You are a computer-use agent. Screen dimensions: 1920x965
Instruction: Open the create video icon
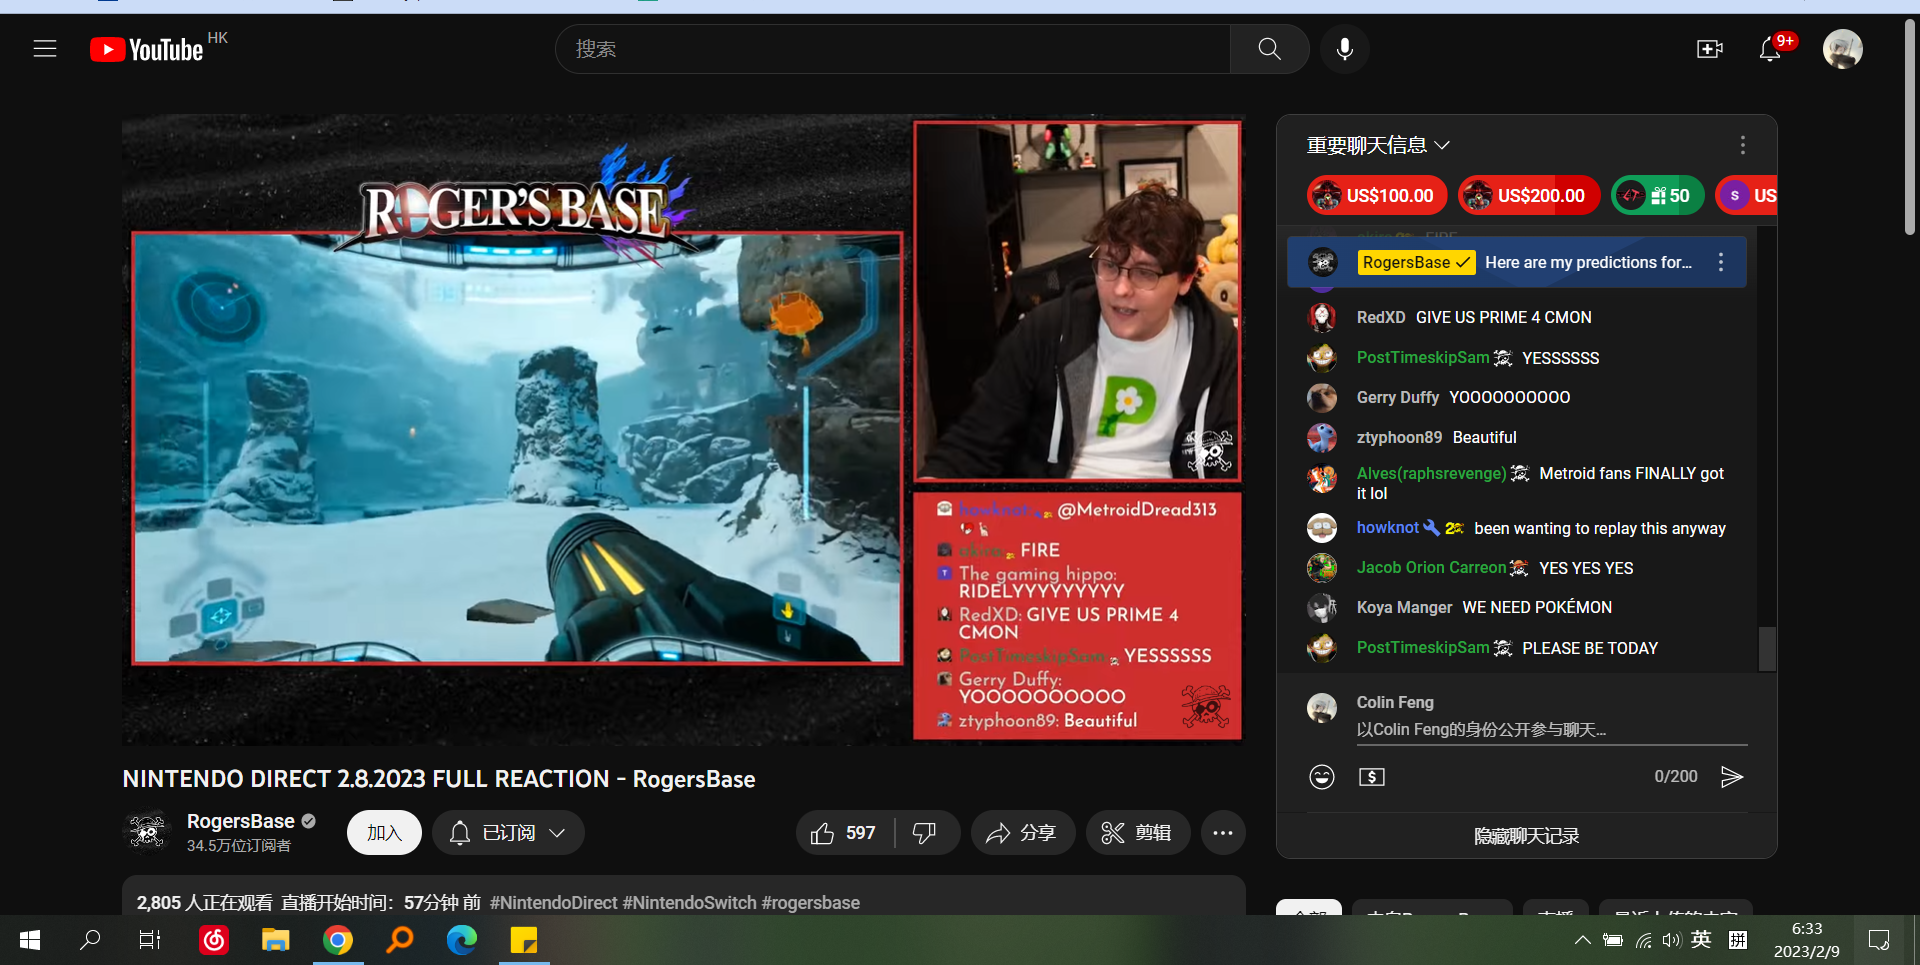1710,49
